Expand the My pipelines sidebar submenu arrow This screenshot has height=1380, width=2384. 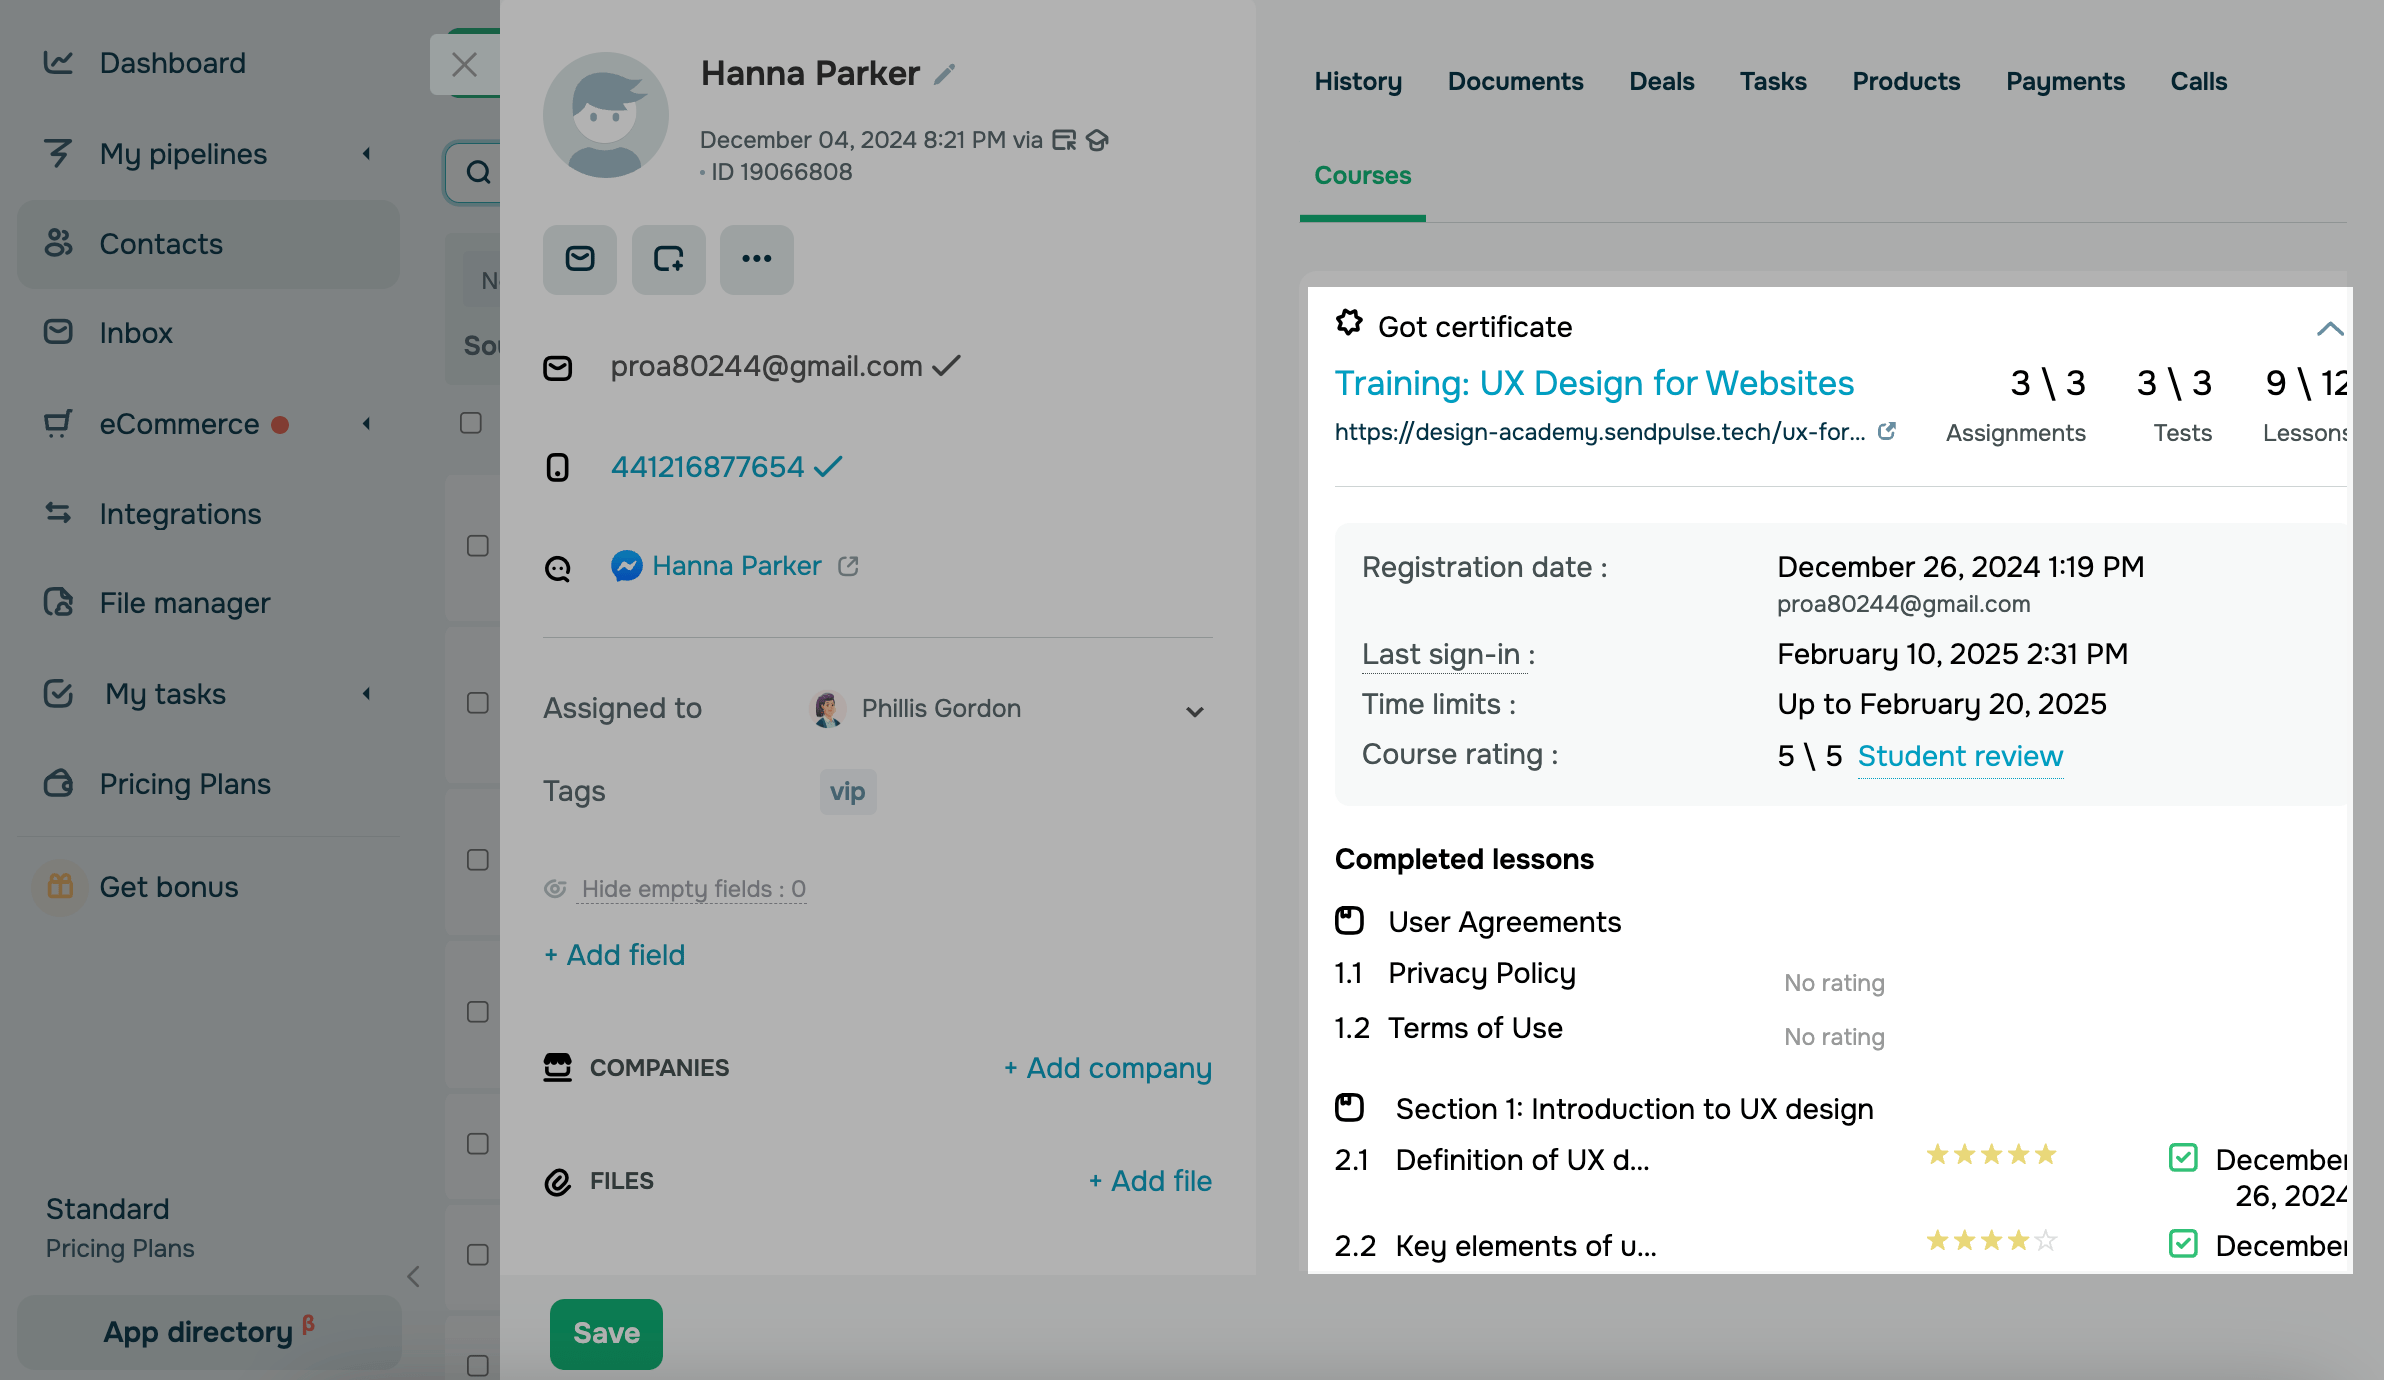point(367,154)
